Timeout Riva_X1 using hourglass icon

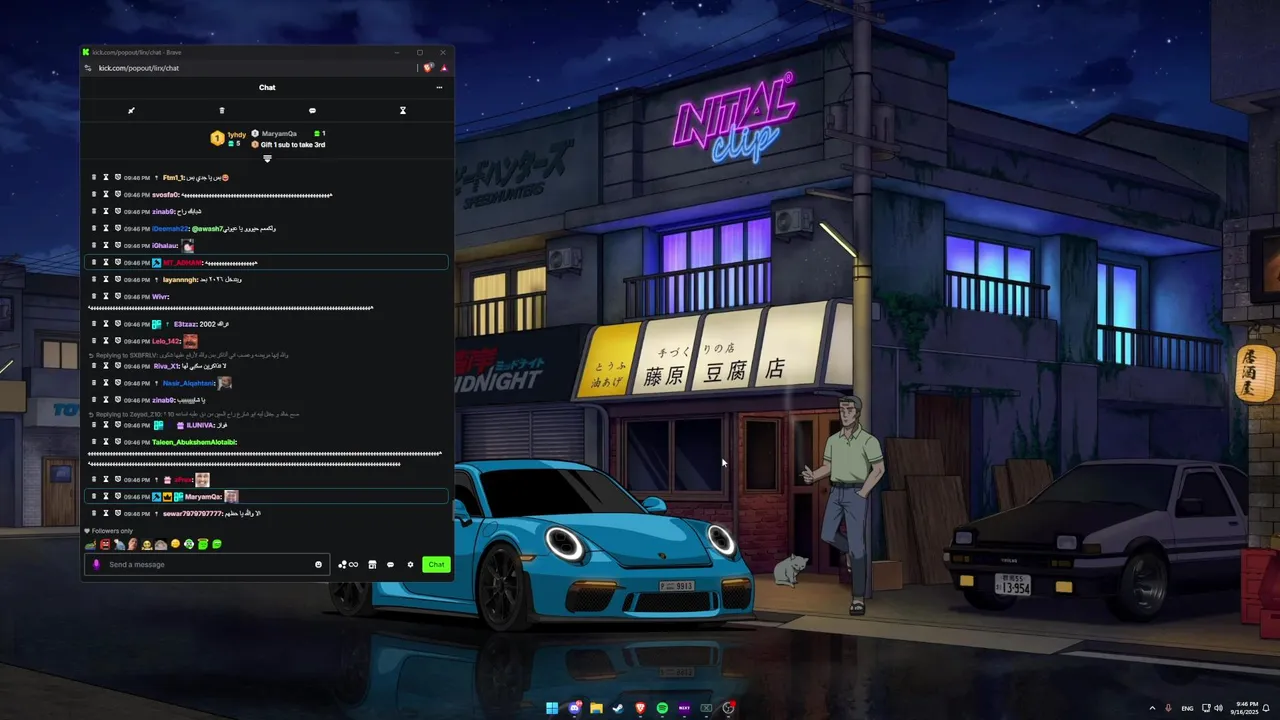pyautogui.click(x=106, y=366)
